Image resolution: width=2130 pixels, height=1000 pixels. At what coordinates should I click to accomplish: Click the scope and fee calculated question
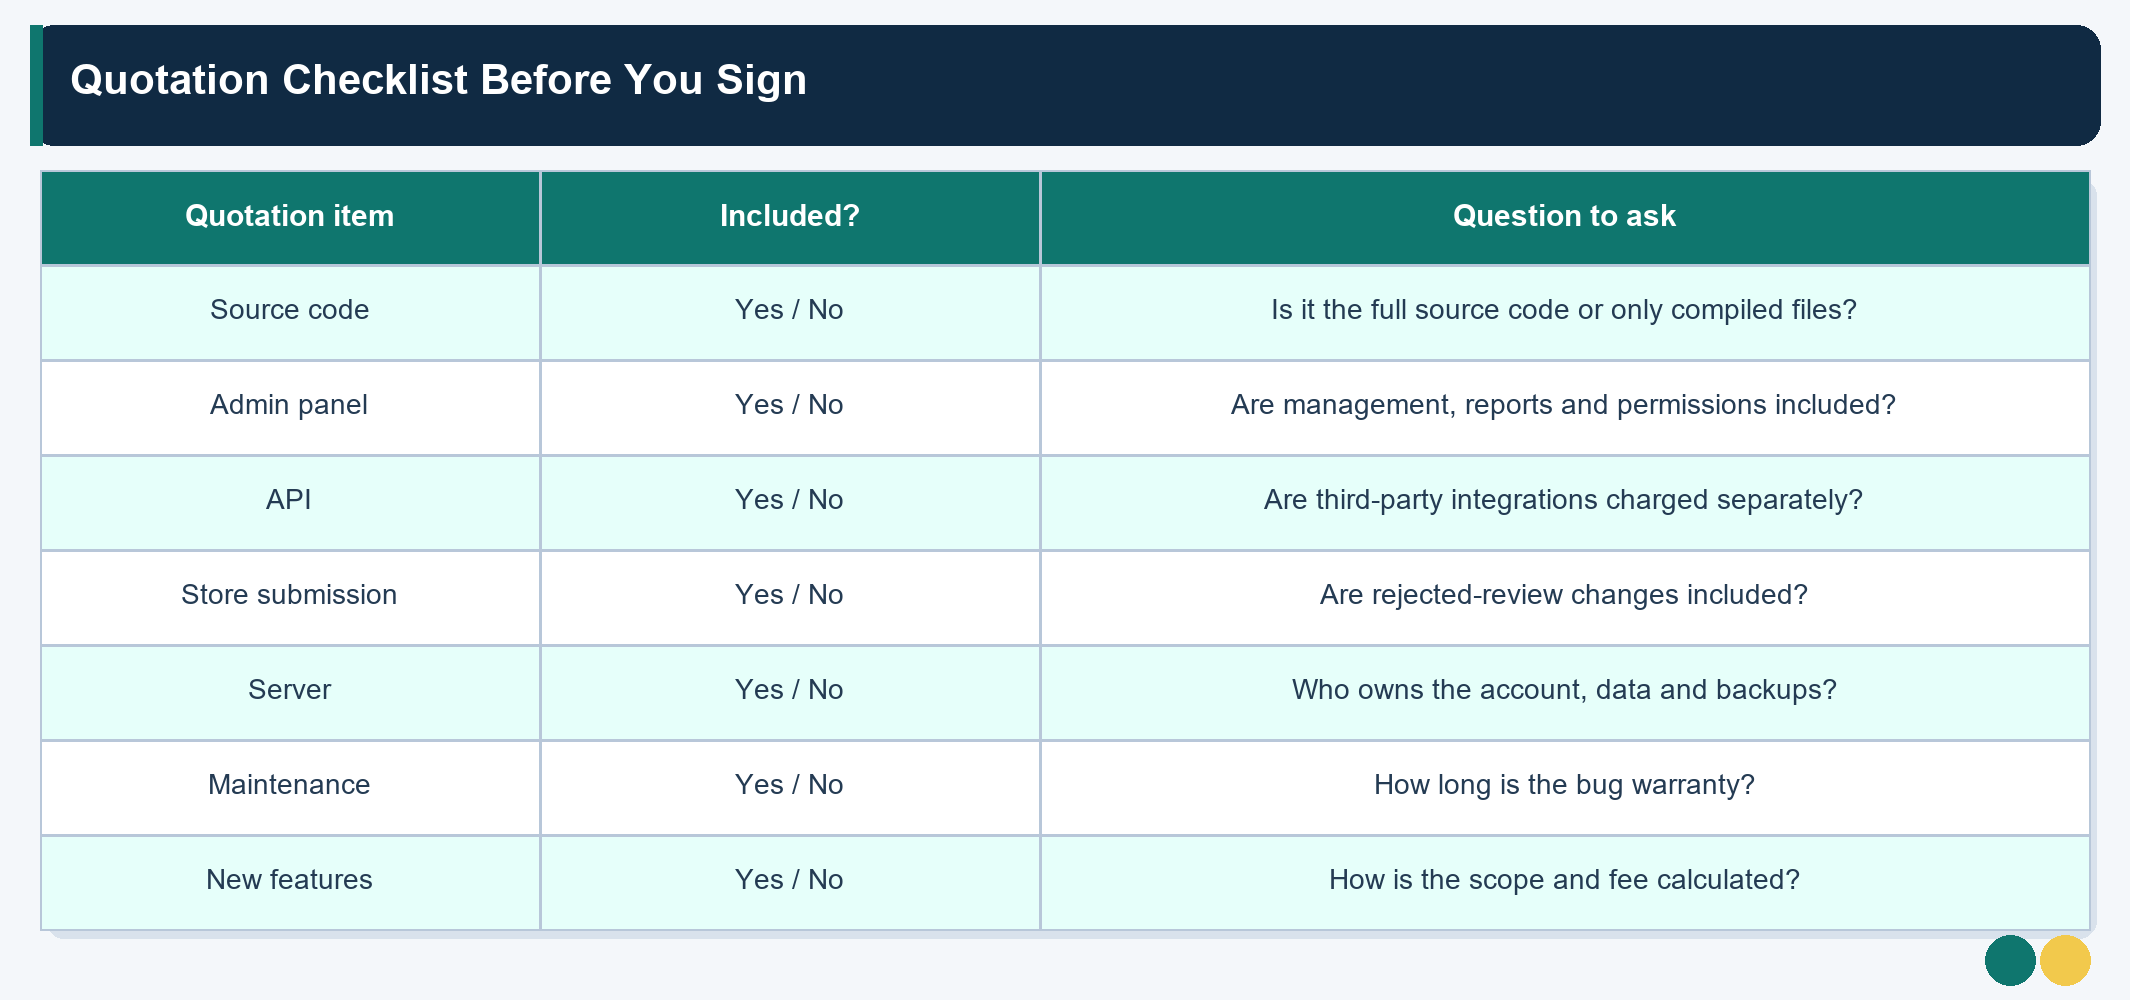click(1564, 880)
